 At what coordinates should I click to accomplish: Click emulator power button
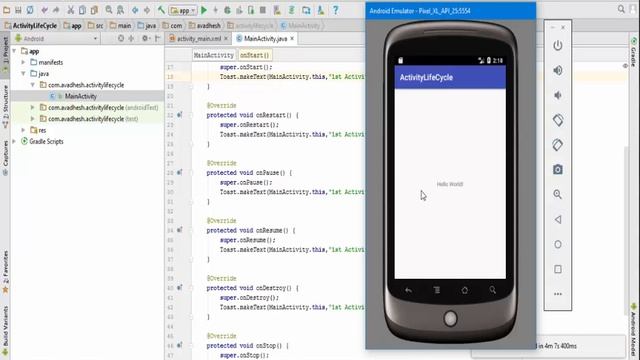click(x=558, y=45)
